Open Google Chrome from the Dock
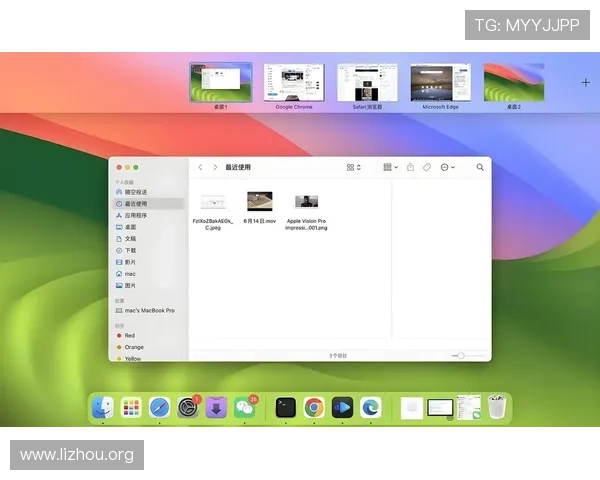The image size is (600, 480). (x=314, y=407)
